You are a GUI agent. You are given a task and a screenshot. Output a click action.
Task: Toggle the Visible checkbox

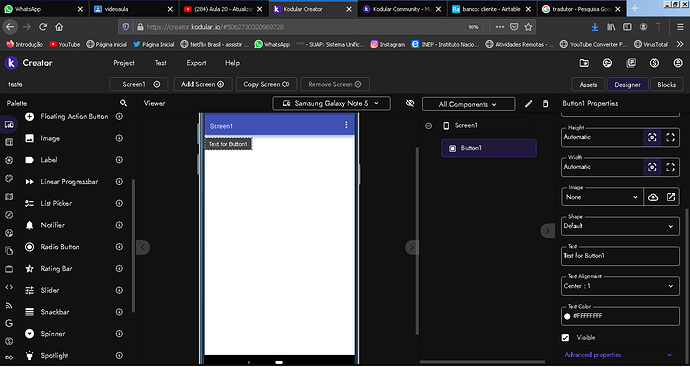pos(565,338)
